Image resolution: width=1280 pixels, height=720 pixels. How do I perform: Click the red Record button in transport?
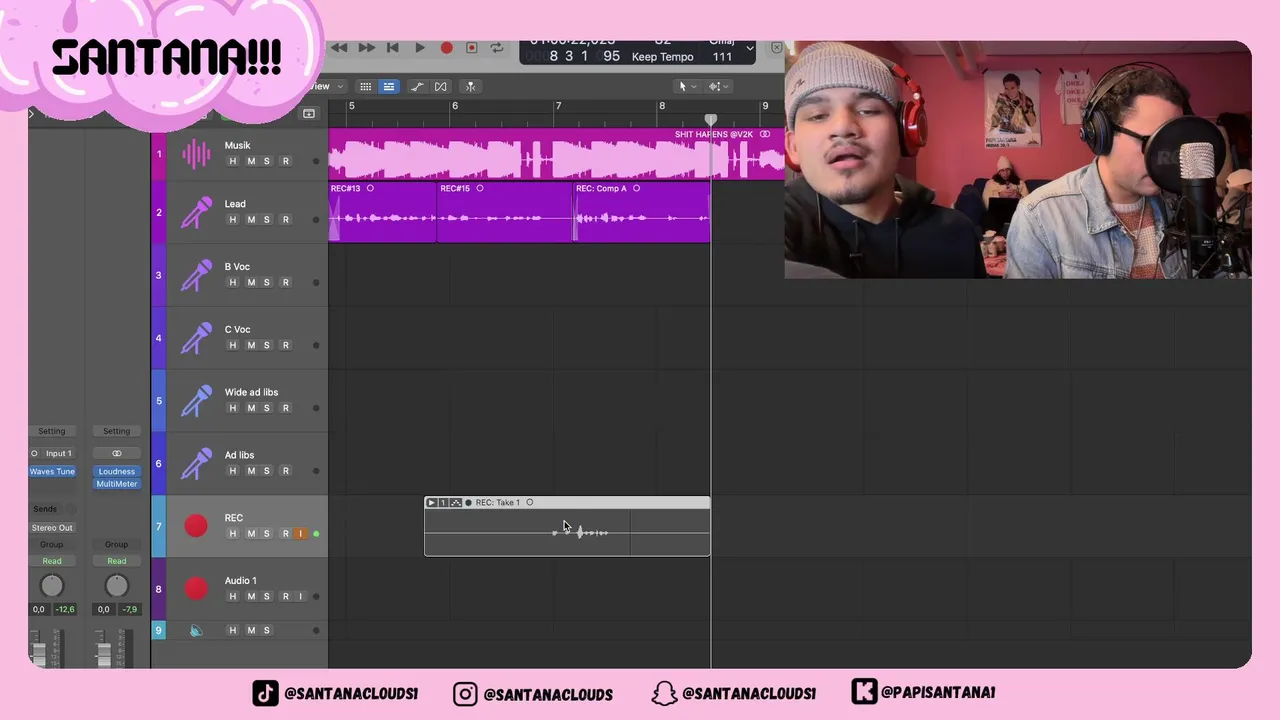[446, 48]
